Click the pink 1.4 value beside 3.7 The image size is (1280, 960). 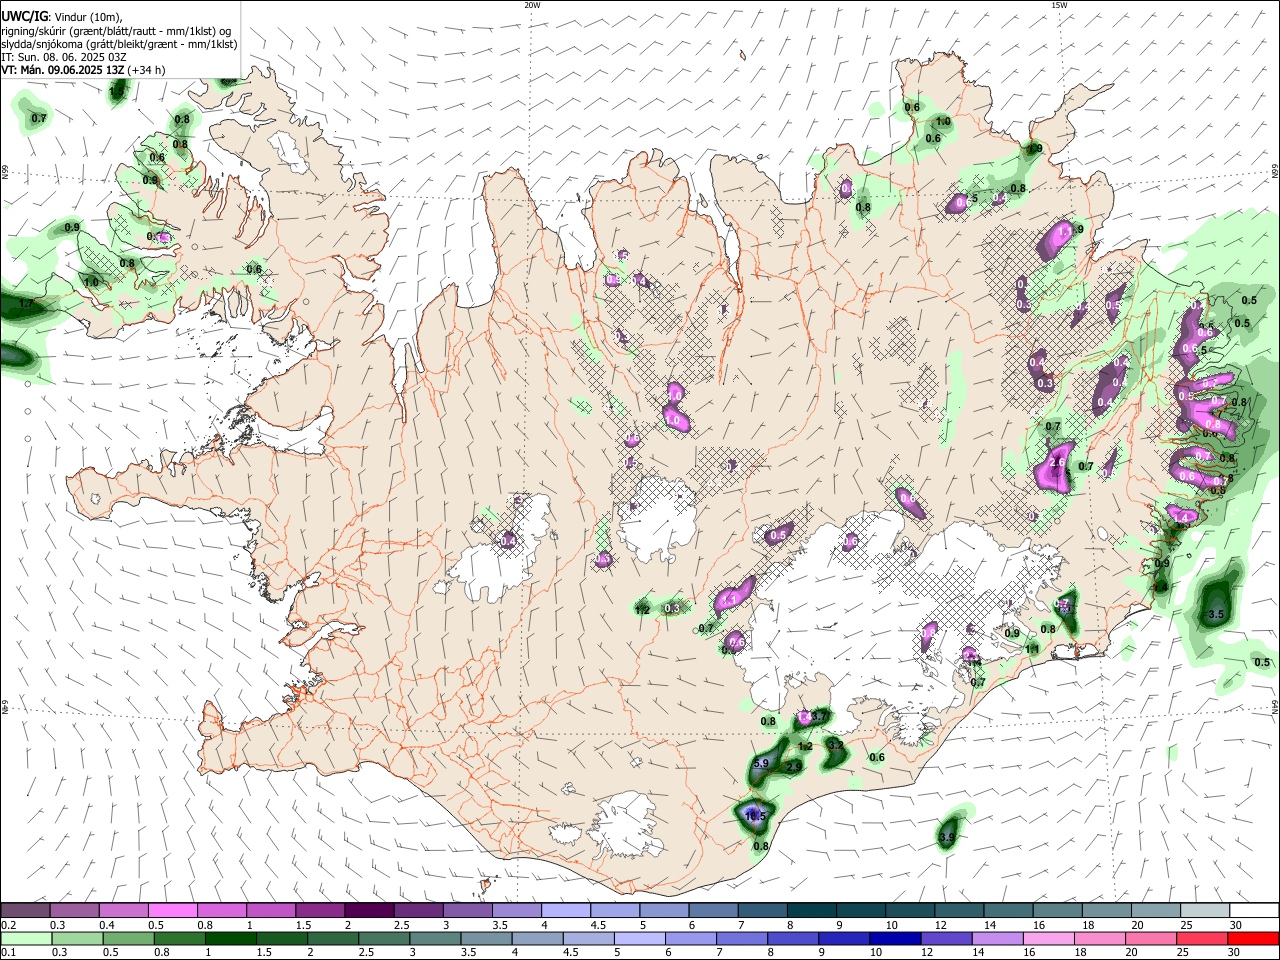pyautogui.click(x=803, y=719)
